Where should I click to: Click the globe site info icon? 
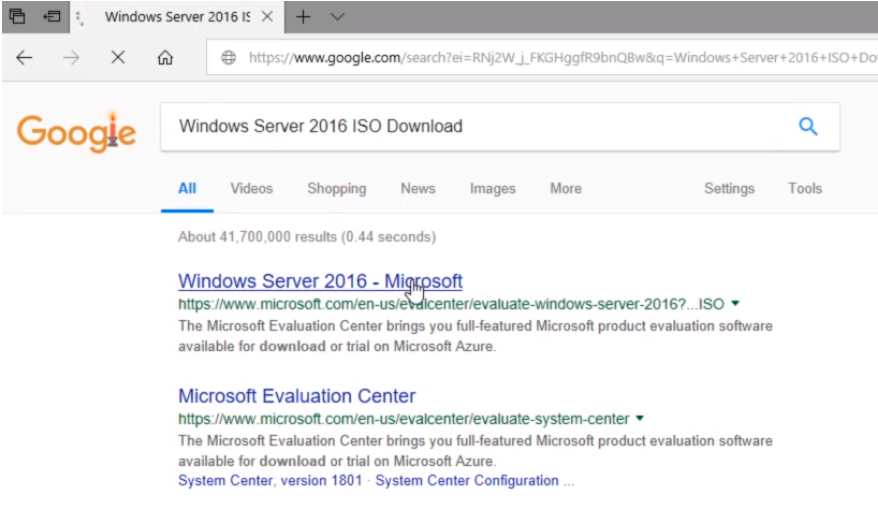228,58
